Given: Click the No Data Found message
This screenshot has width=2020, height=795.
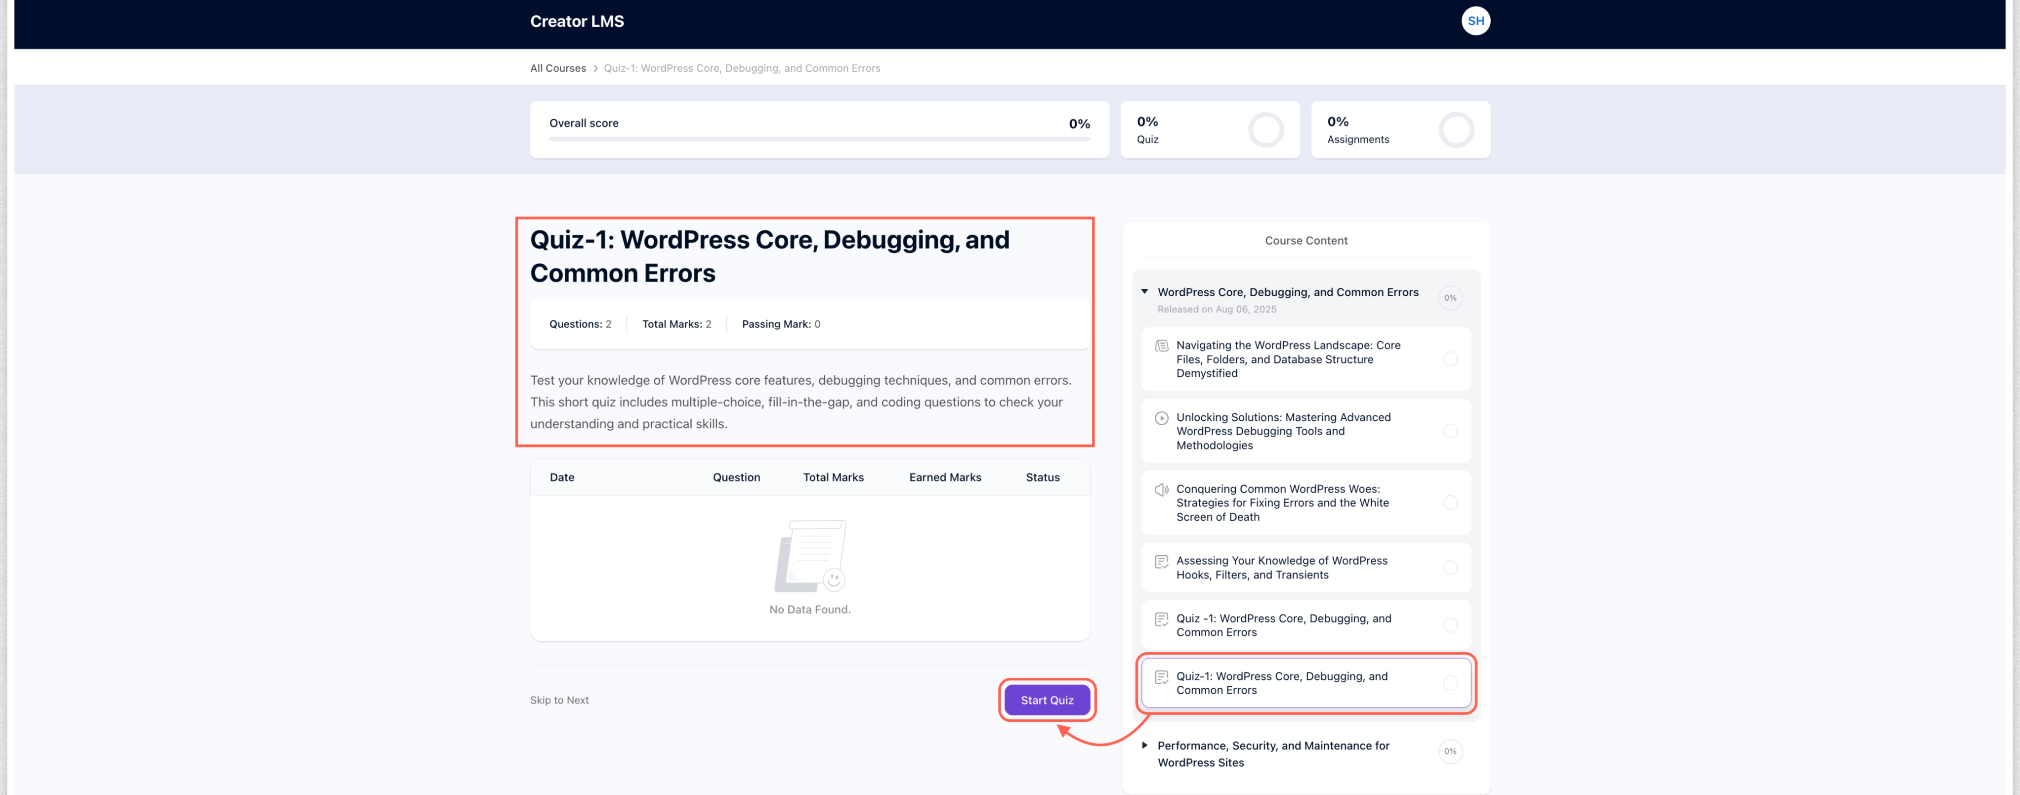Looking at the screenshot, I should tap(810, 610).
